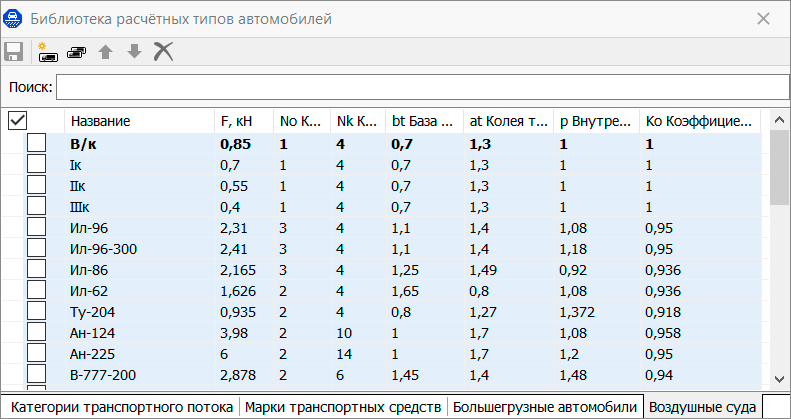Sort by the F, кН column header
Screen dimensions: 791x419
tap(244, 121)
